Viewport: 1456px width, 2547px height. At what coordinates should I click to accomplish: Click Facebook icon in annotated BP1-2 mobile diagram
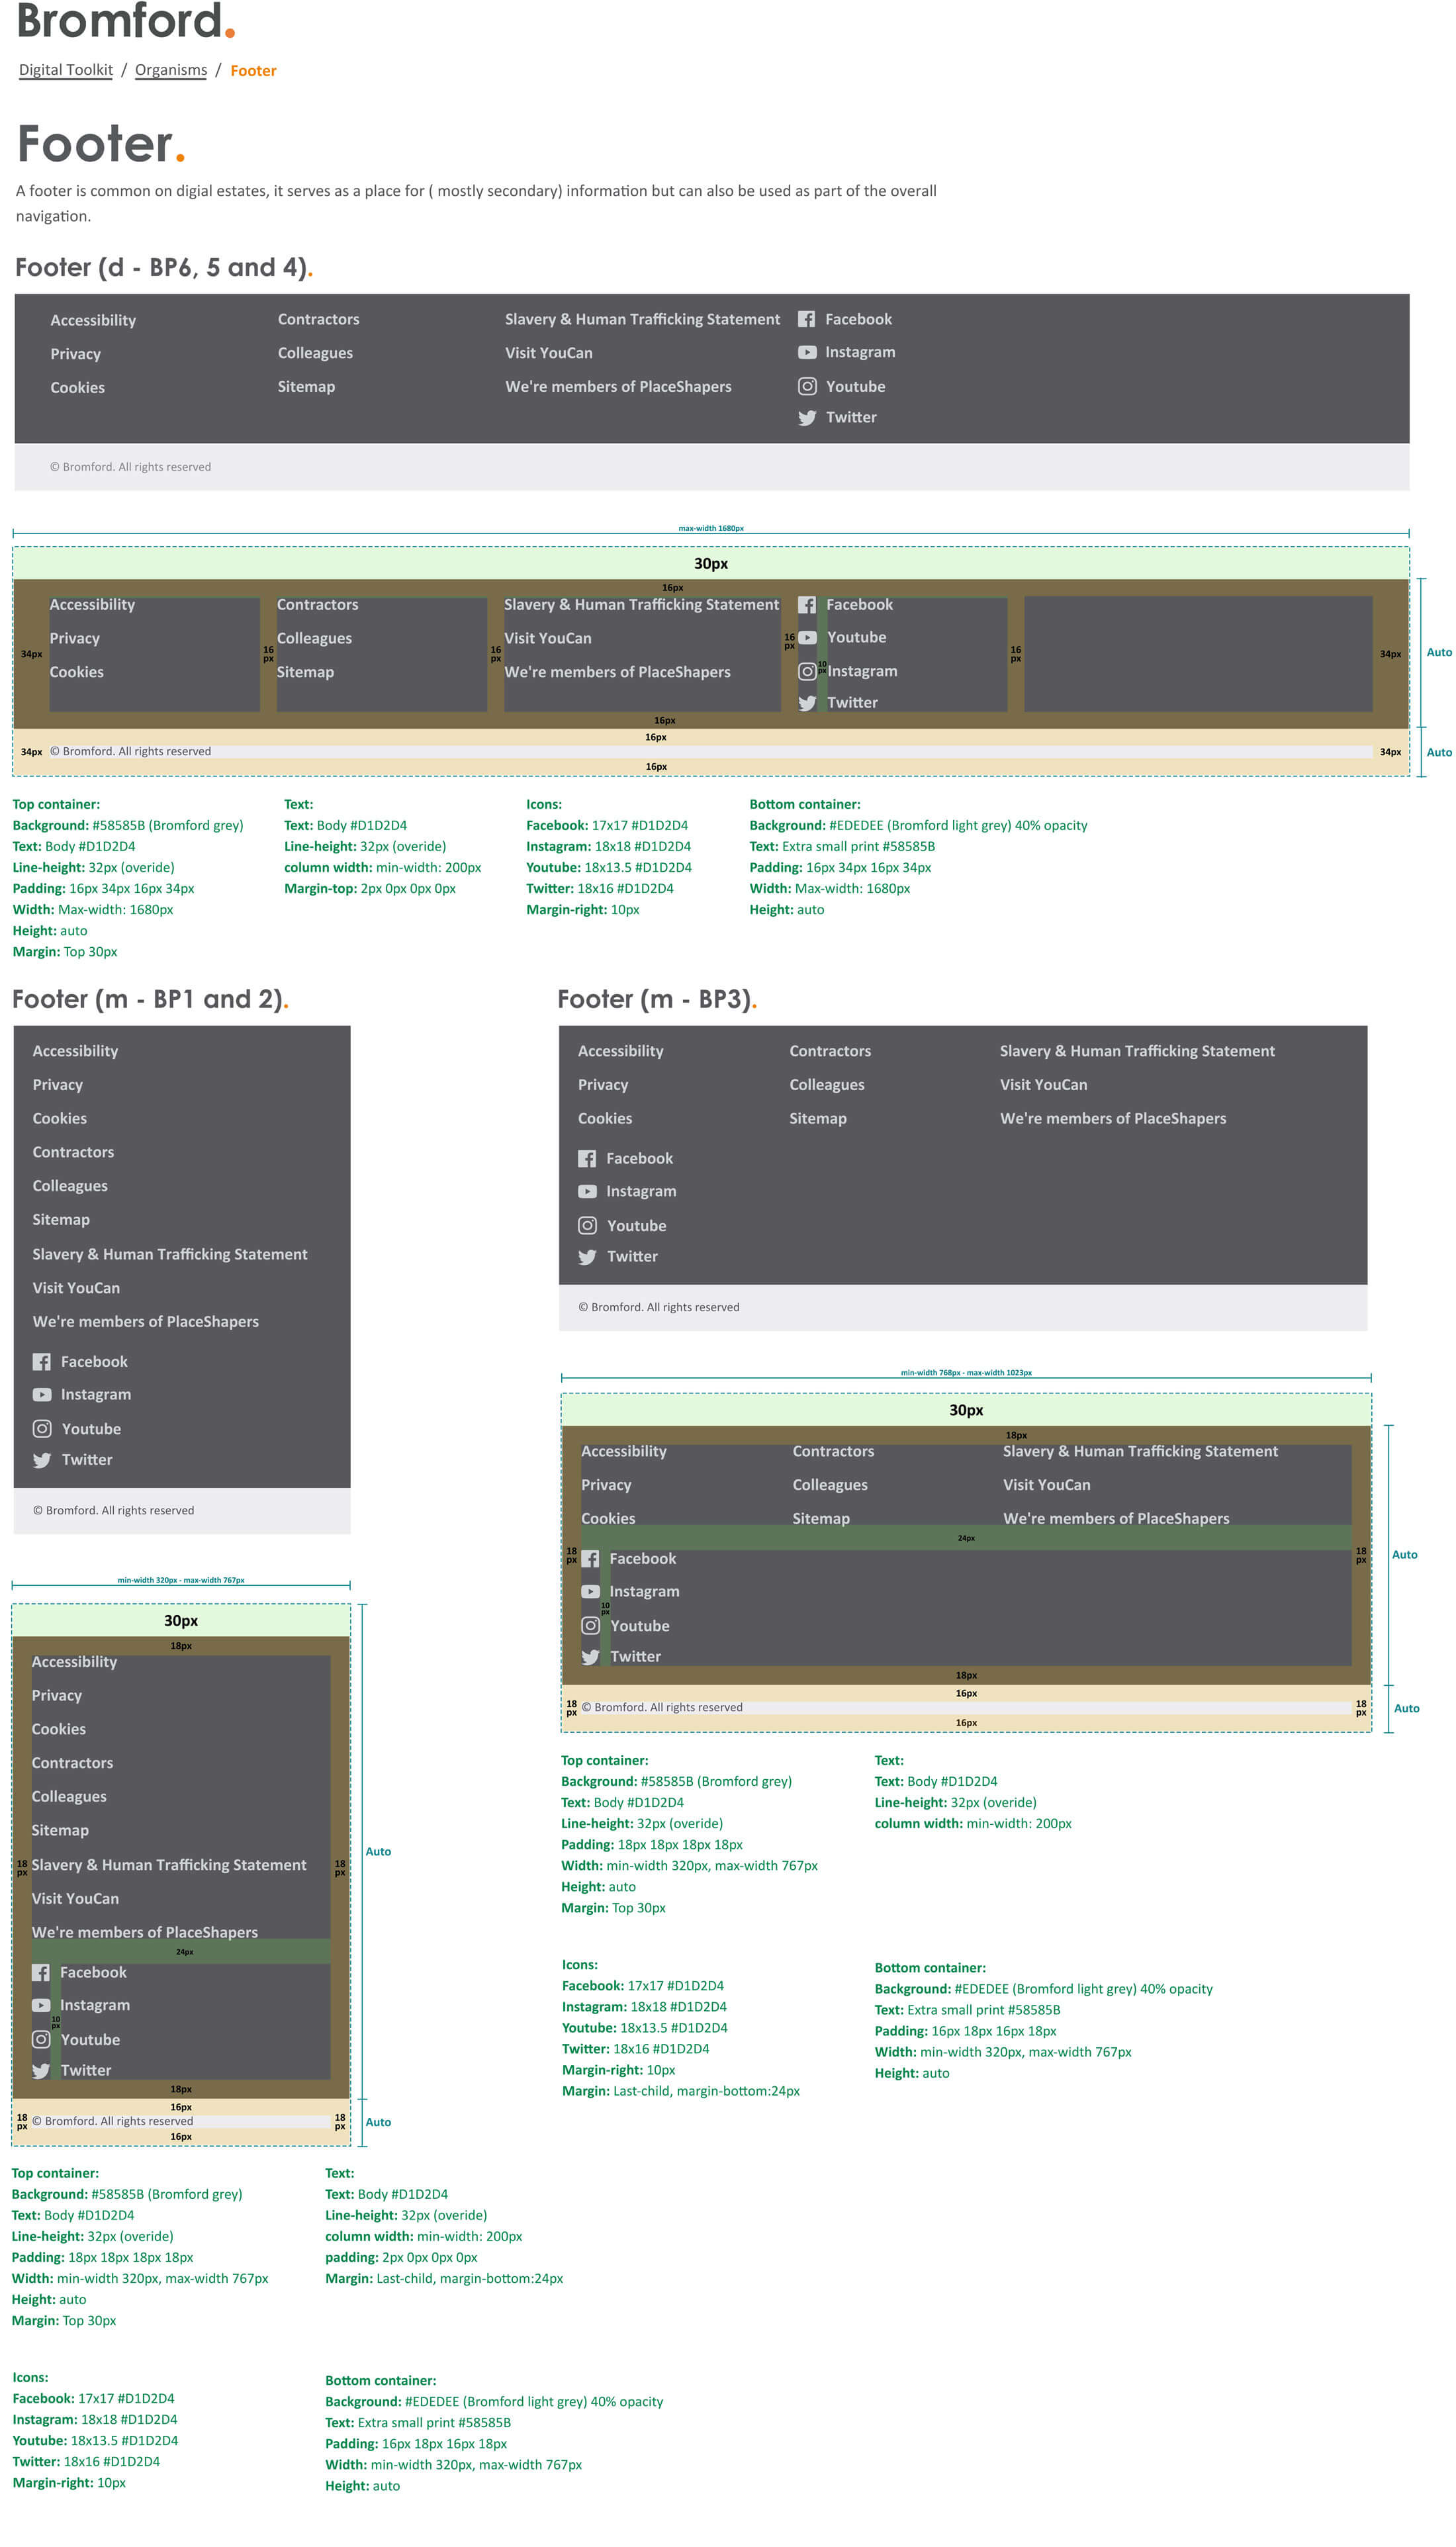40,1973
